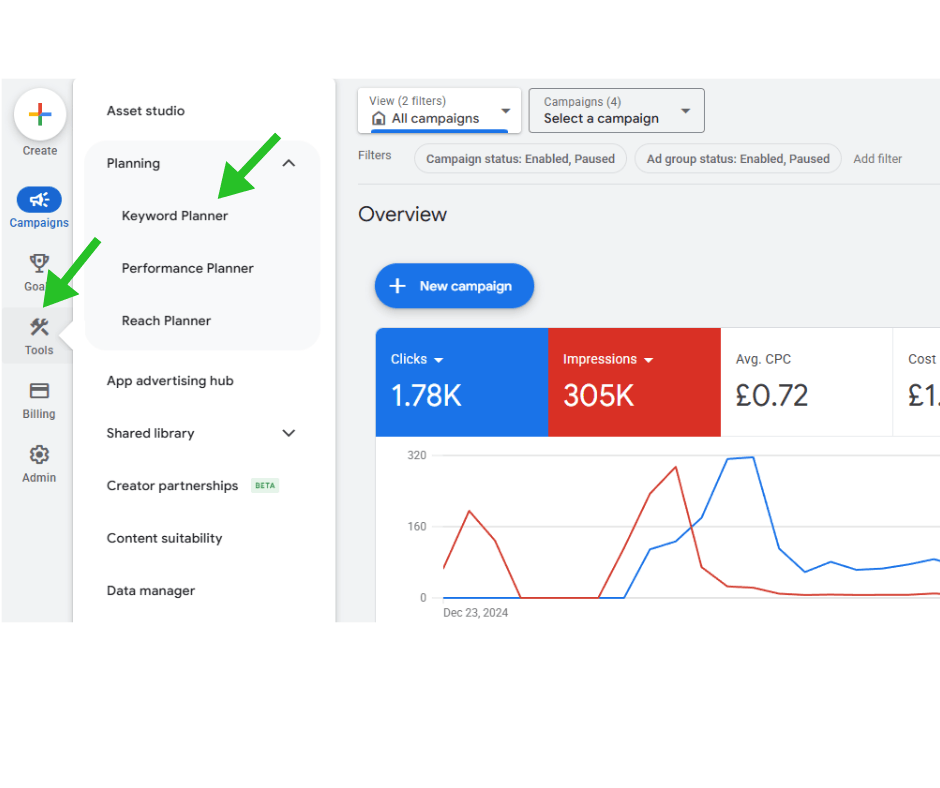Image resolution: width=940 pixels, height=788 pixels.
Task: Open the Tools wrench icon
Action: click(x=39, y=328)
